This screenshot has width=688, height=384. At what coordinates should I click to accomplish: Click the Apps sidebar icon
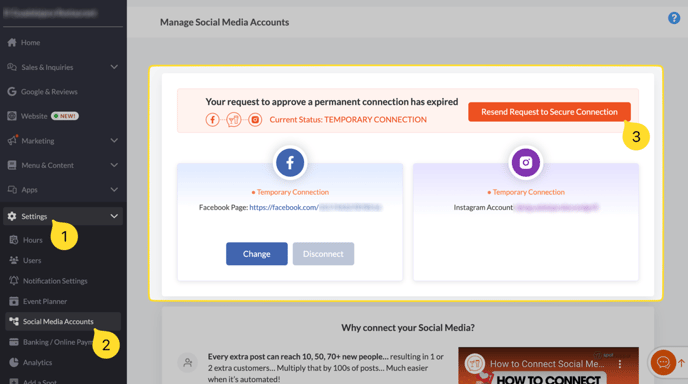pyautogui.click(x=12, y=190)
